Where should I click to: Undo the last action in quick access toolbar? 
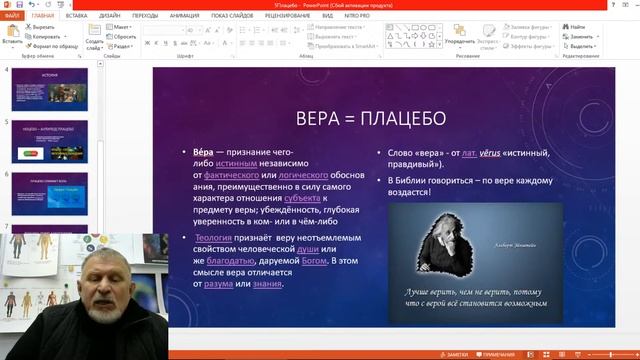point(32,4)
